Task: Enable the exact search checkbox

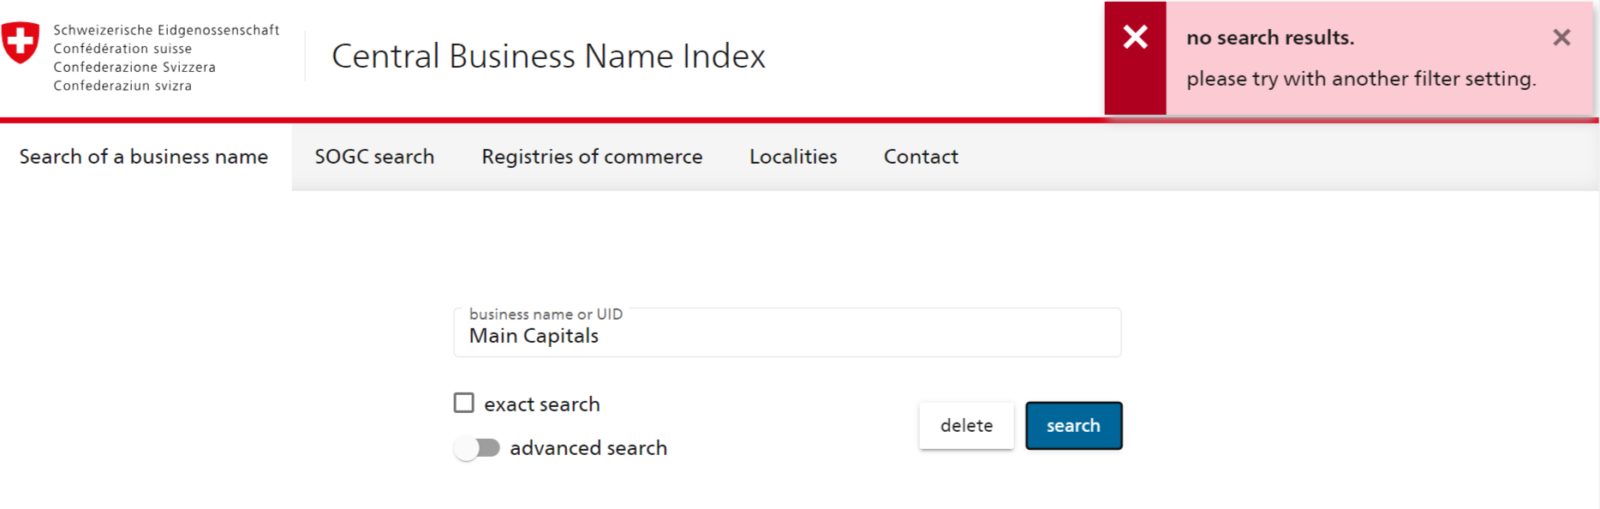Action: (x=464, y=403)
